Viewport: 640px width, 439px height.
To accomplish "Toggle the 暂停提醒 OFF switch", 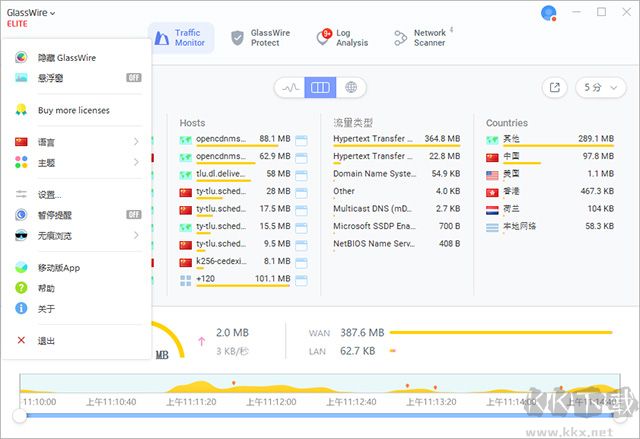I will point(133,214).
